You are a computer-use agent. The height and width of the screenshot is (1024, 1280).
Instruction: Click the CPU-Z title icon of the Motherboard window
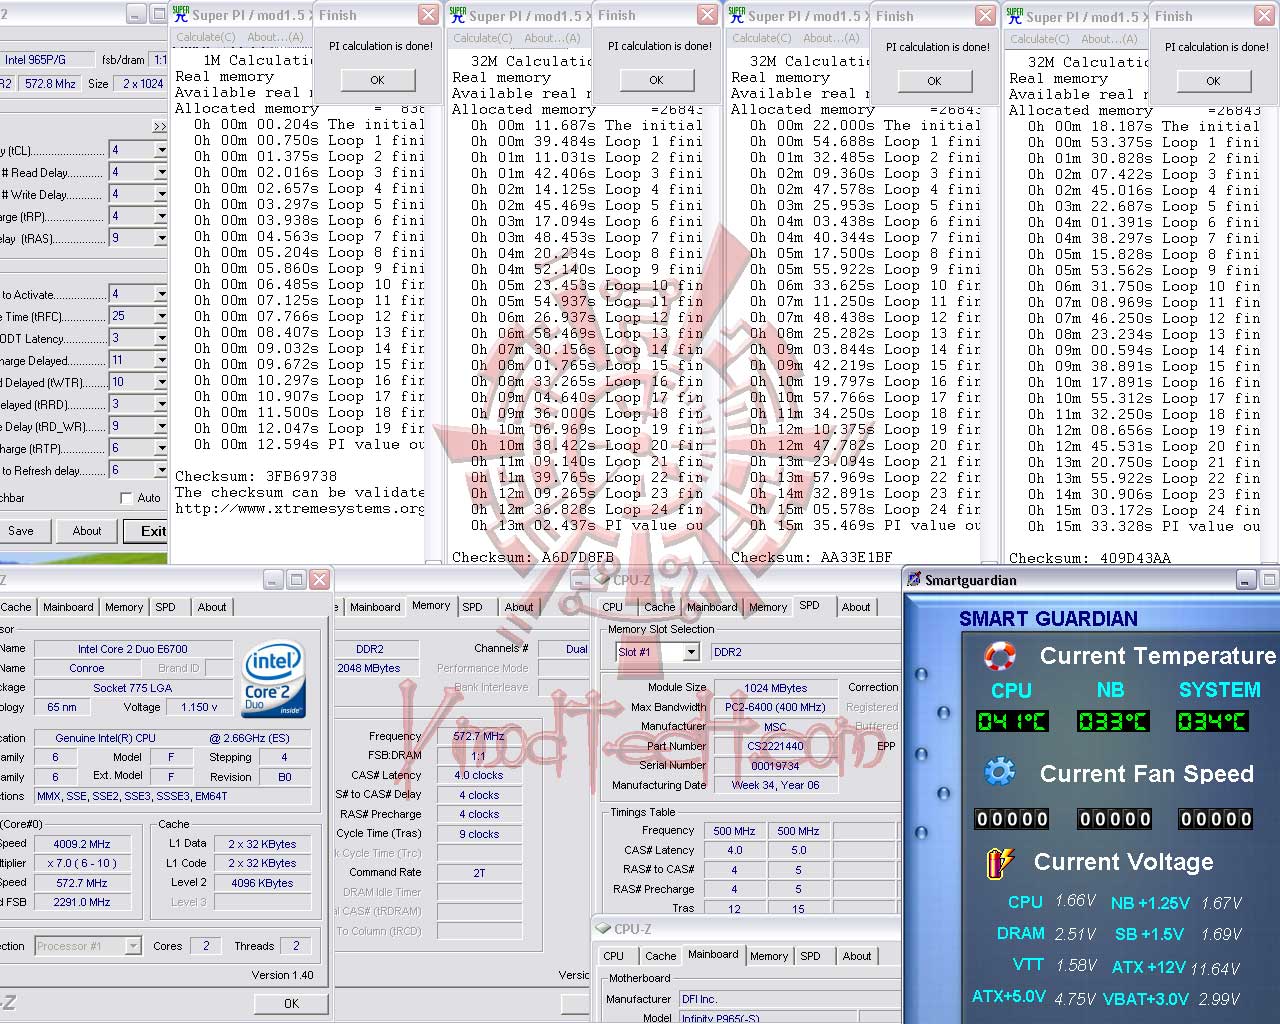[603, 929]
